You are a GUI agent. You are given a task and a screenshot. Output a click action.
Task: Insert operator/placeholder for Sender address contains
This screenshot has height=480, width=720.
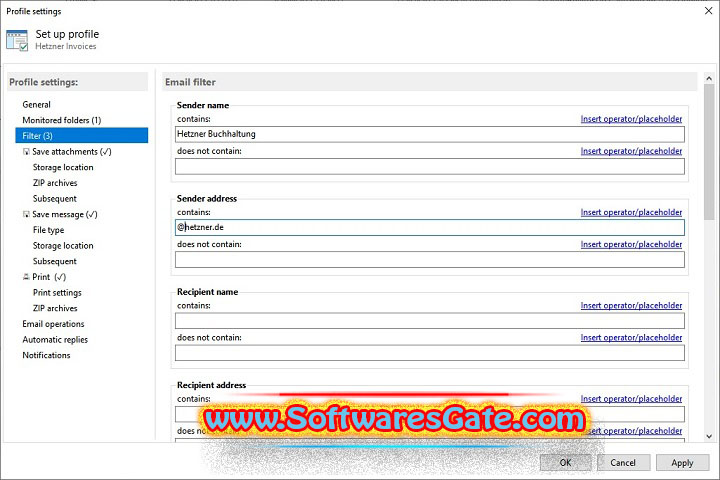click(x=631, y=212)
